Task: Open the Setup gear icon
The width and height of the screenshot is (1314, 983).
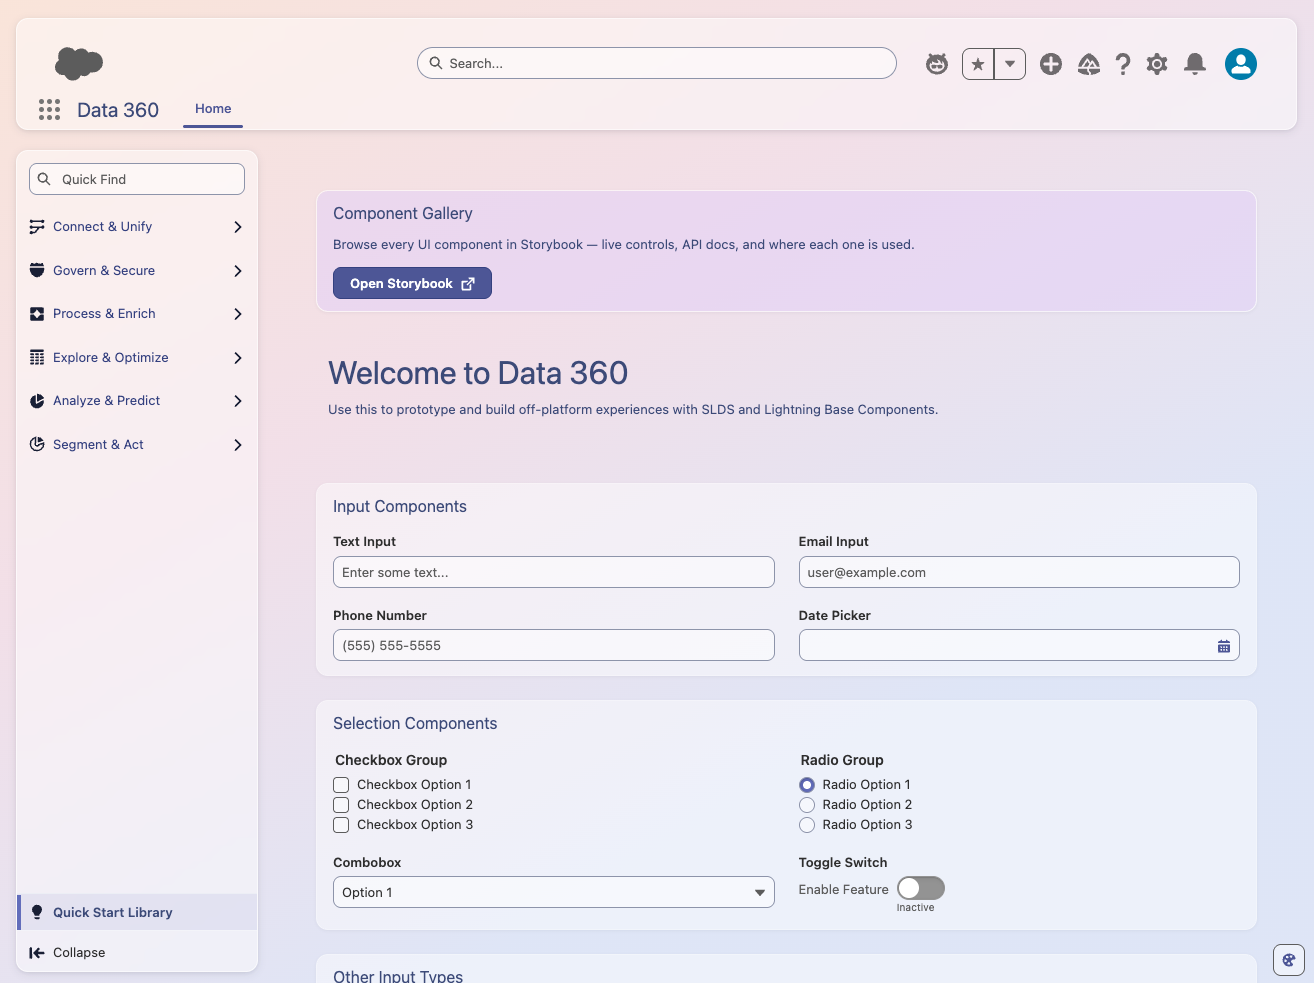Action: click(1157, 64)
